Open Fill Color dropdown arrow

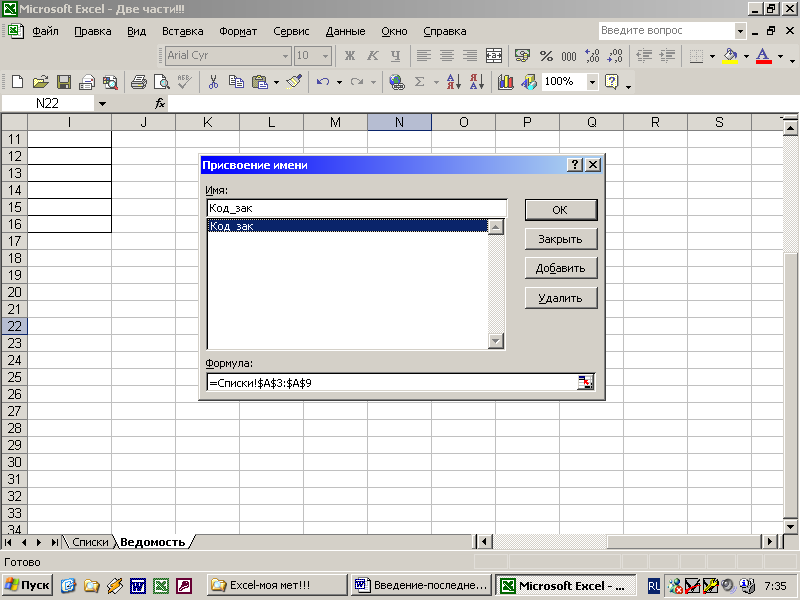[746, 56]
